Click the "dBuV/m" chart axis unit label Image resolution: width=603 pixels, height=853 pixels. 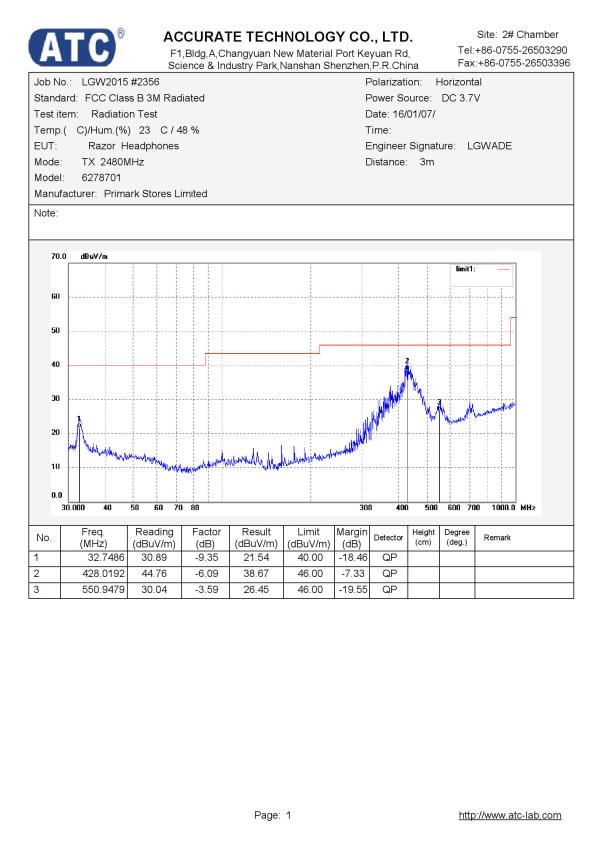coord(94,256)
